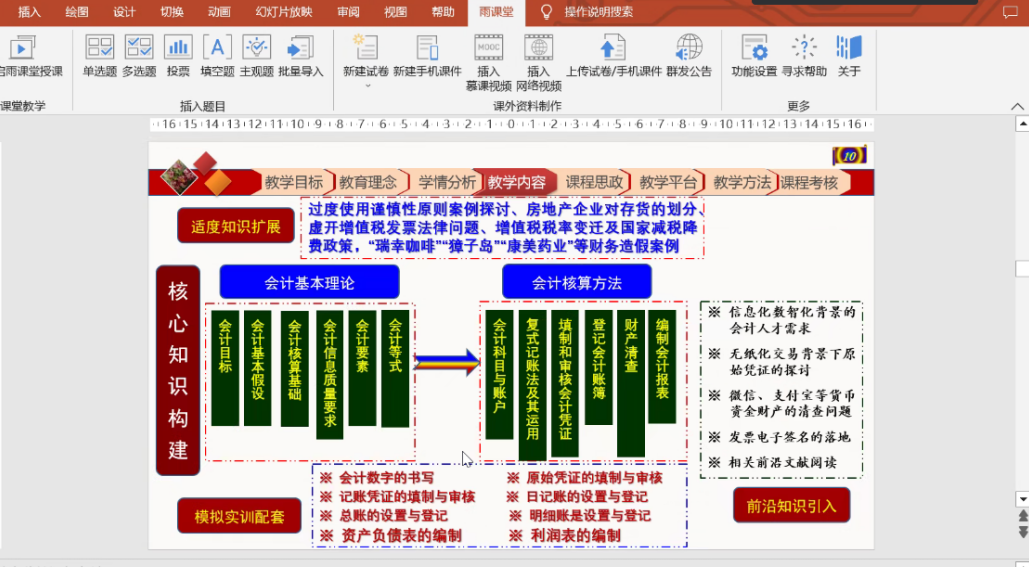Go to previous slide with double-up arrow
The image size is (1031, 567).
[1022, 517]
